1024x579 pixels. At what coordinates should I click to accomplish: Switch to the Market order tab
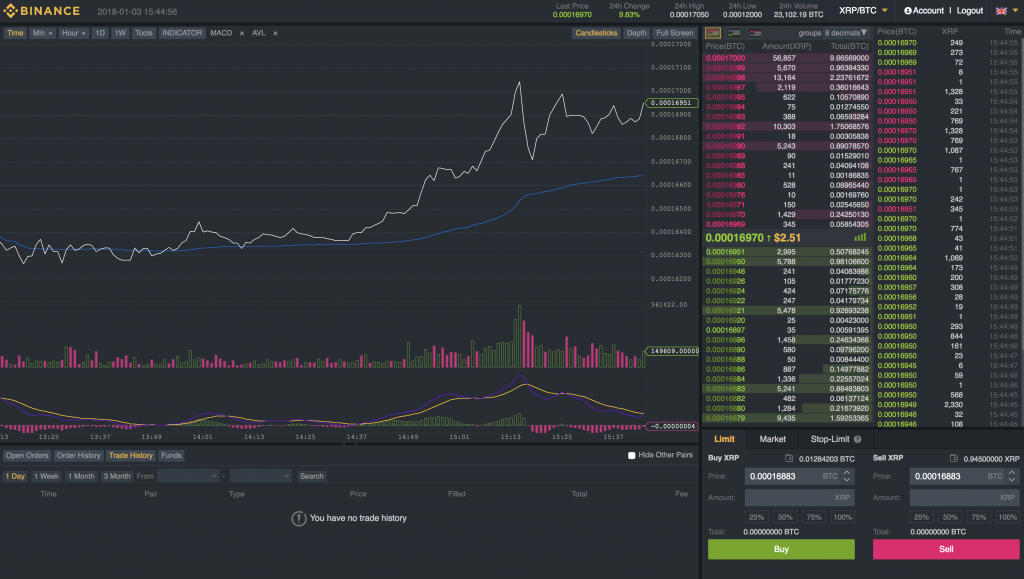(772, 438)
